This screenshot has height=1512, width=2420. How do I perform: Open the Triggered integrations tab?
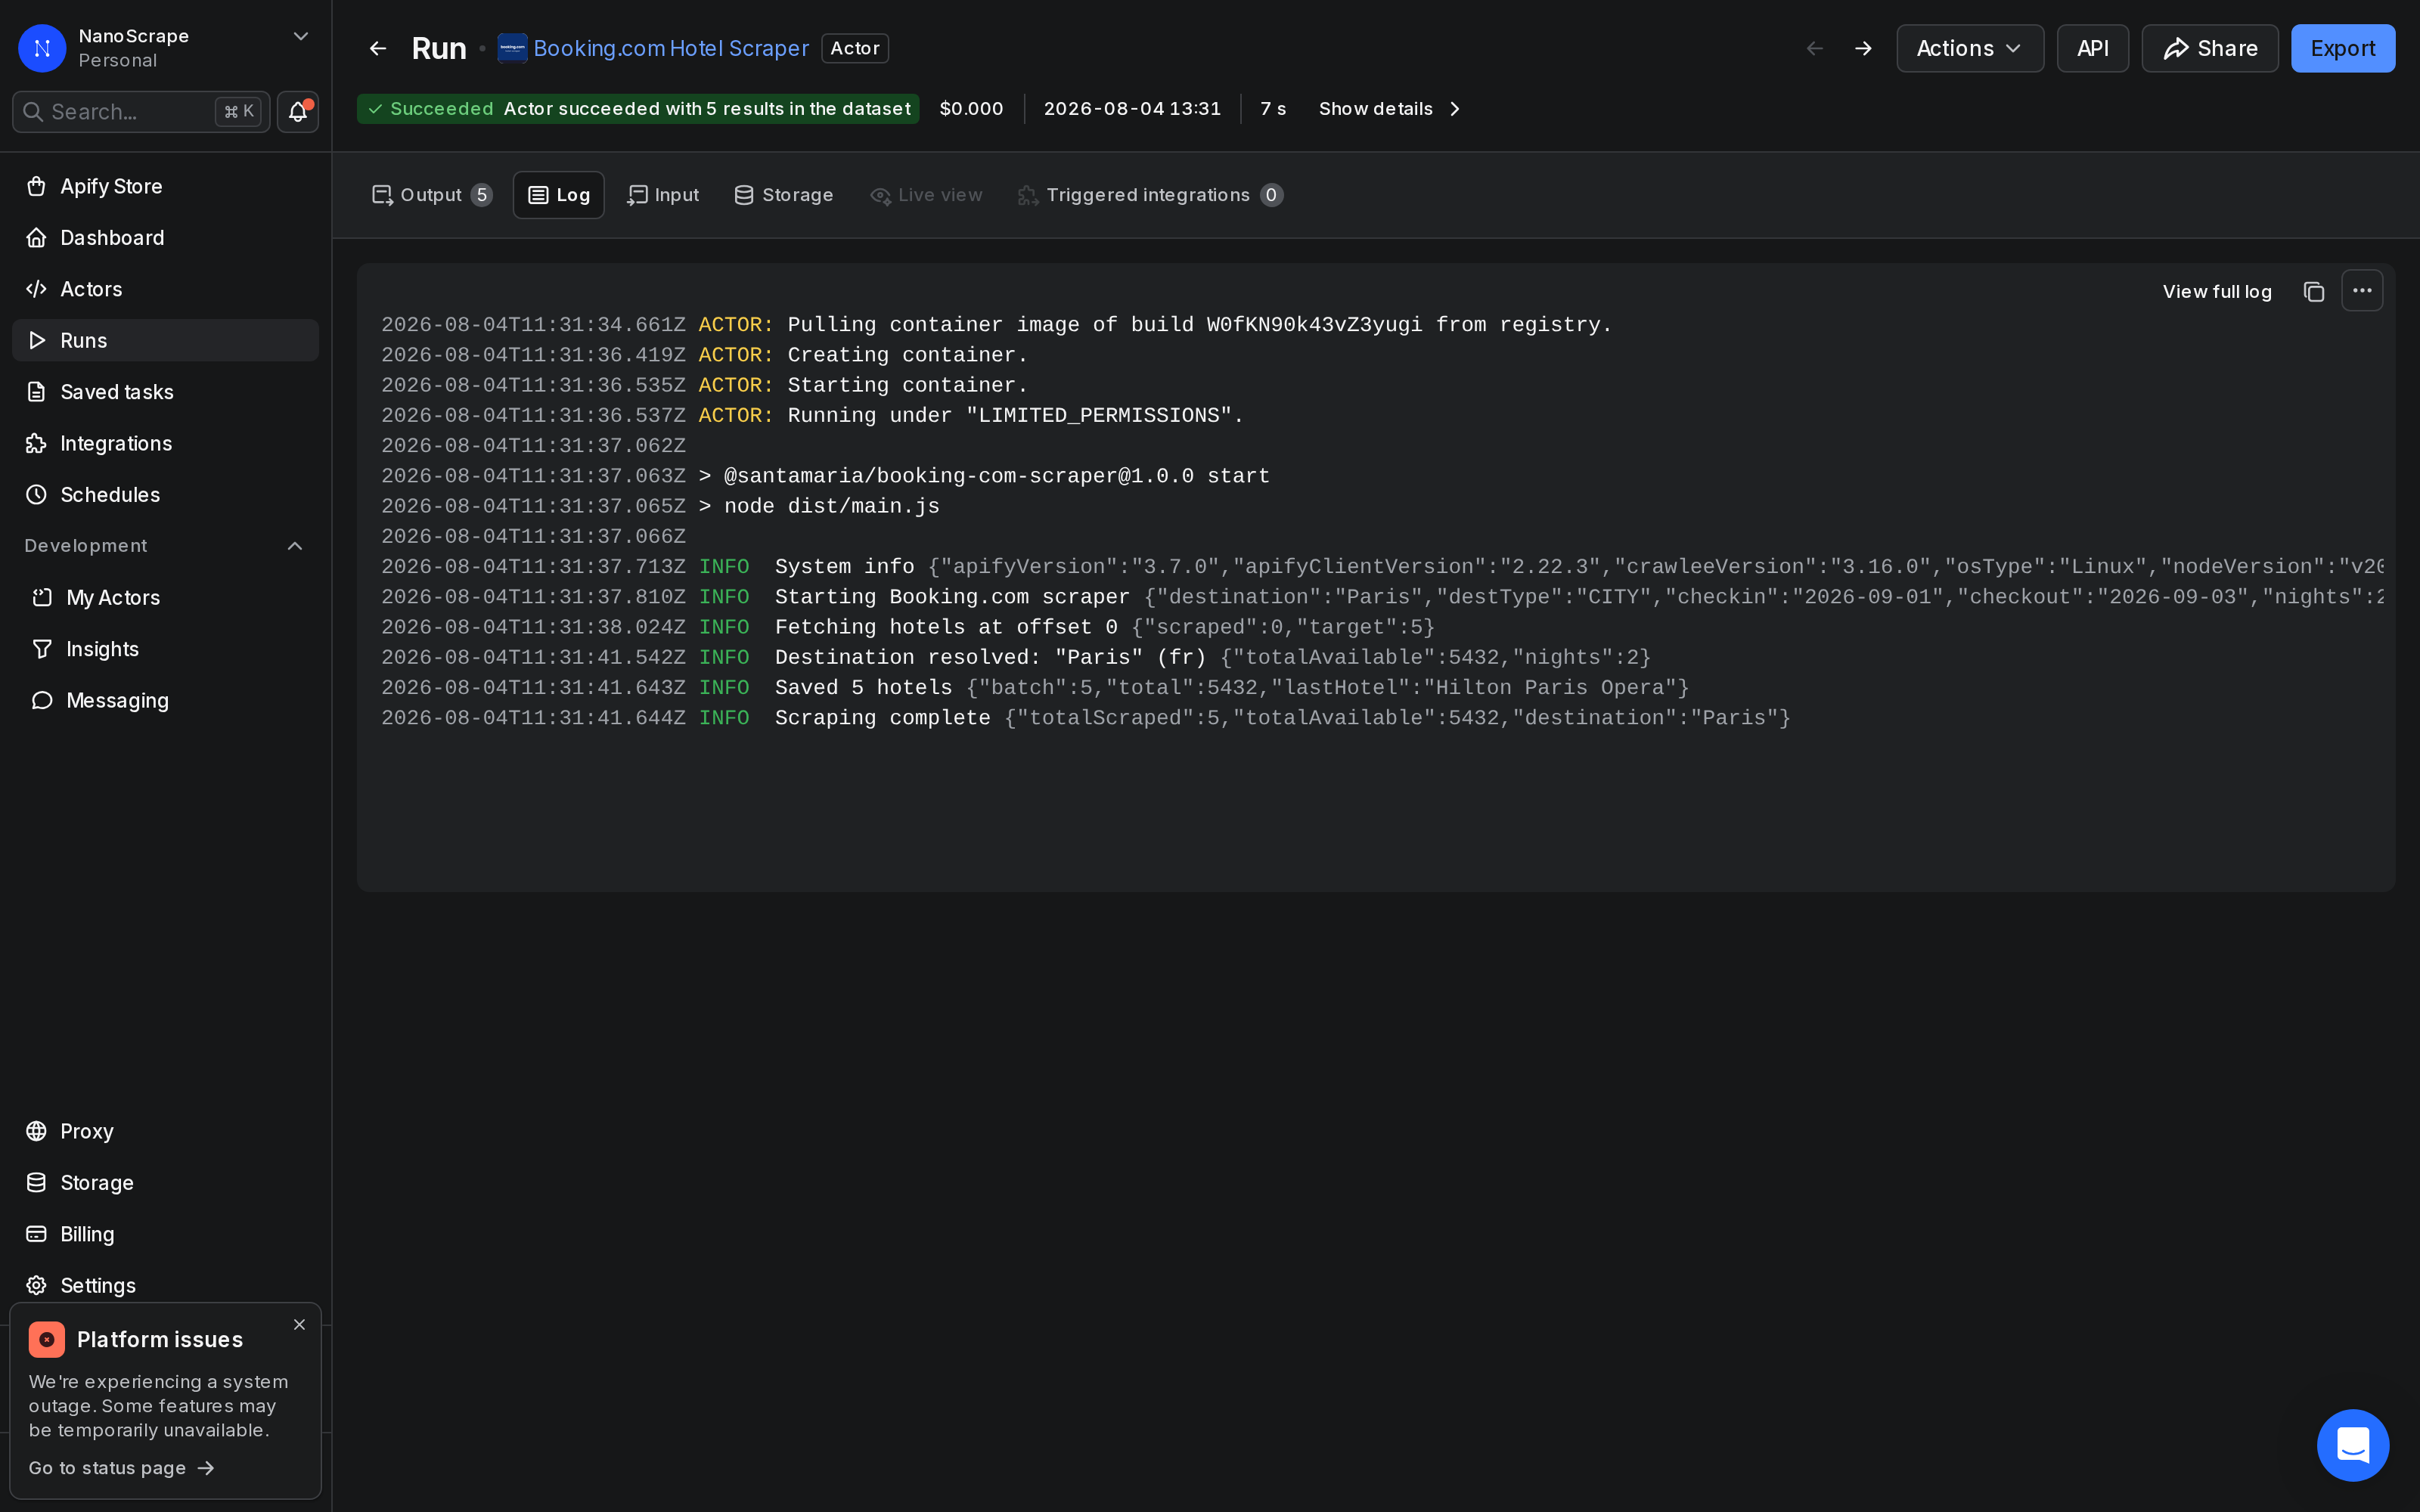click(1150, 195)
